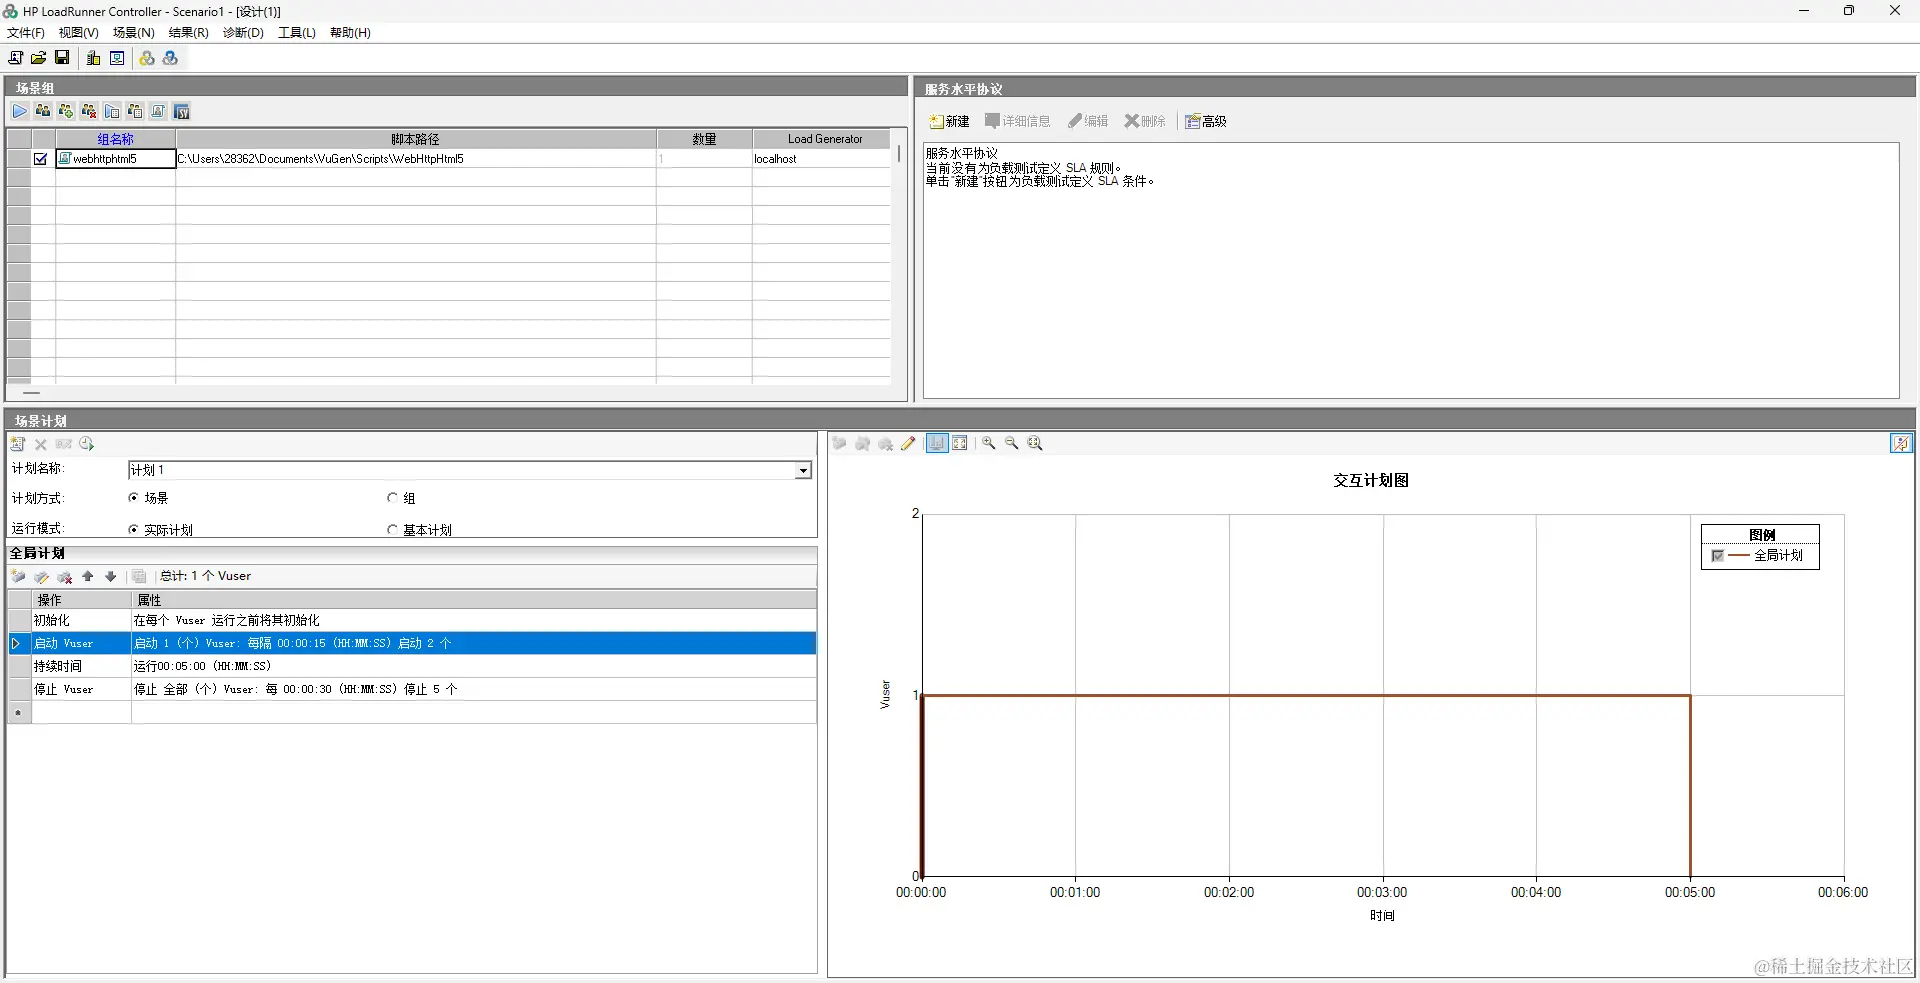Viewport: 1920px width, 983px height.
Task: Toggle the 全局计划 legend checkbox
Action: click(x=1718, y=555)
